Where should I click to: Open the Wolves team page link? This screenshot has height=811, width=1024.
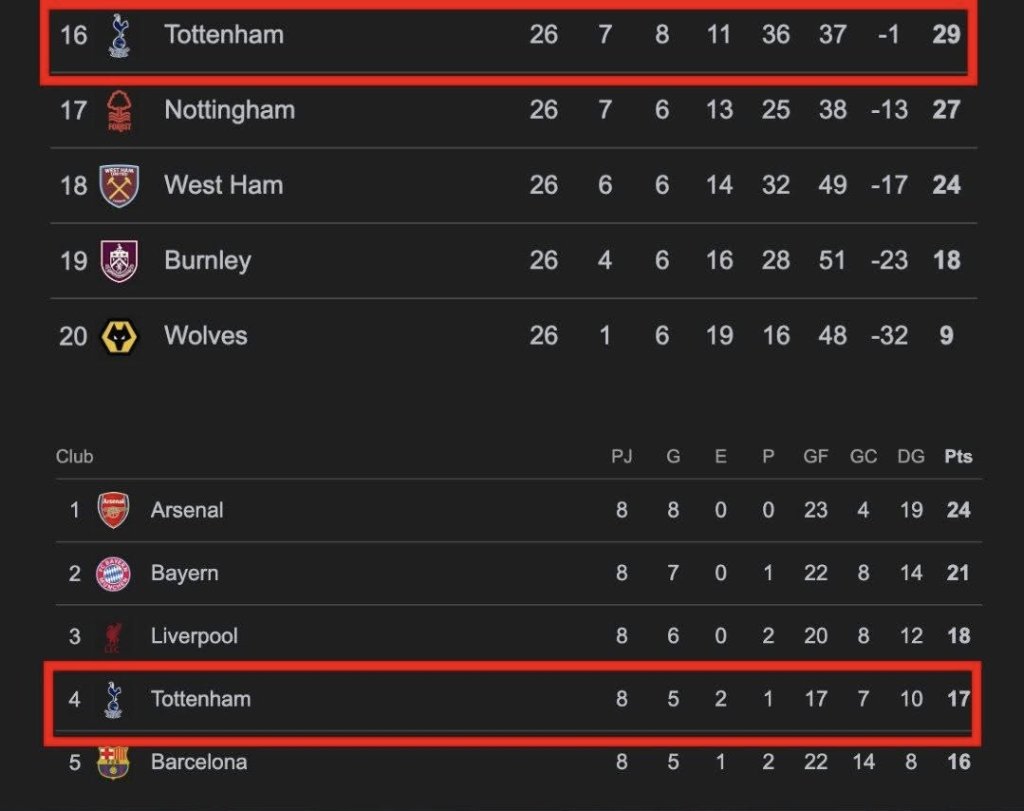205,336
